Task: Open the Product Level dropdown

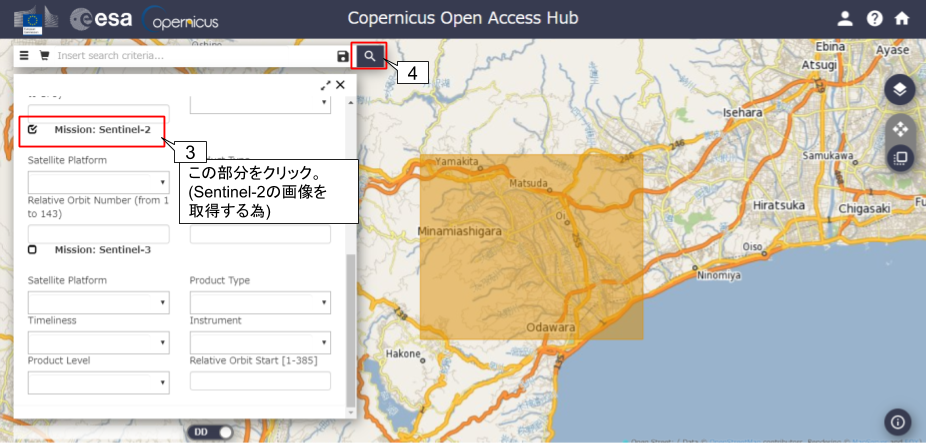Action: point(98,383)
